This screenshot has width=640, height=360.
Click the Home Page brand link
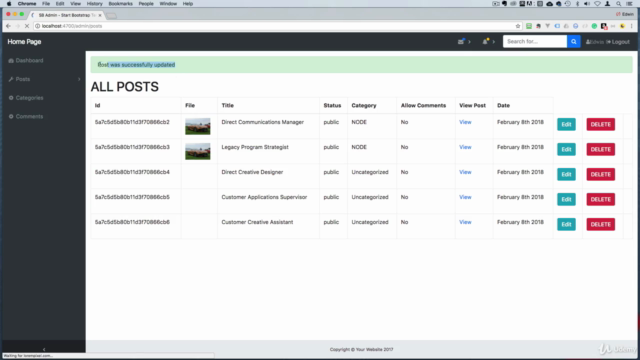coord(24,42)
